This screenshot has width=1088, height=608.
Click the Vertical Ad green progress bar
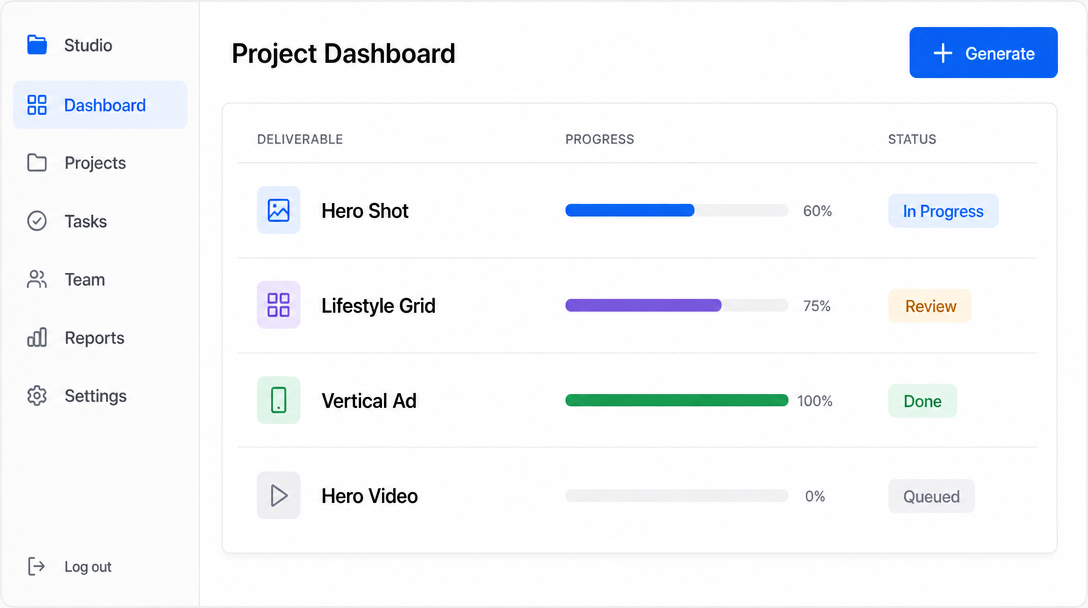[x=677, y=400]
